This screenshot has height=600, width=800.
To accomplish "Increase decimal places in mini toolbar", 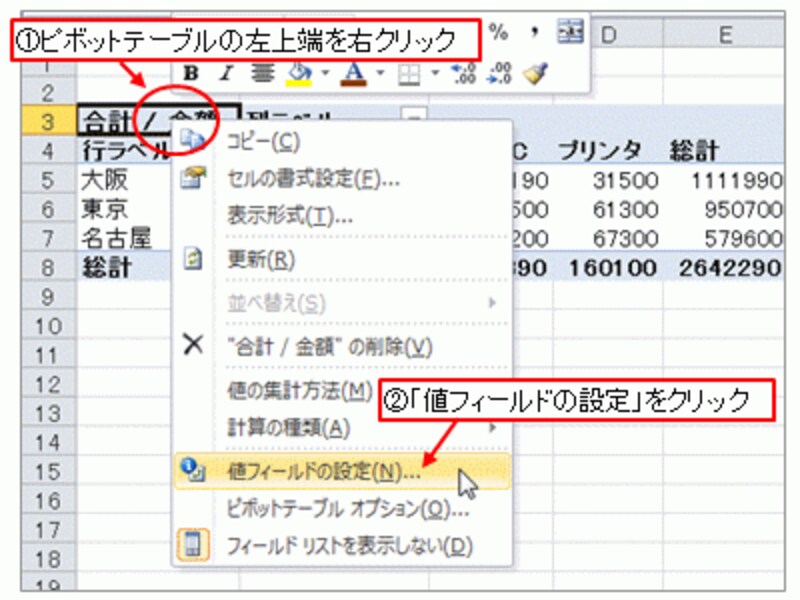I will click(x=465, y=74).
